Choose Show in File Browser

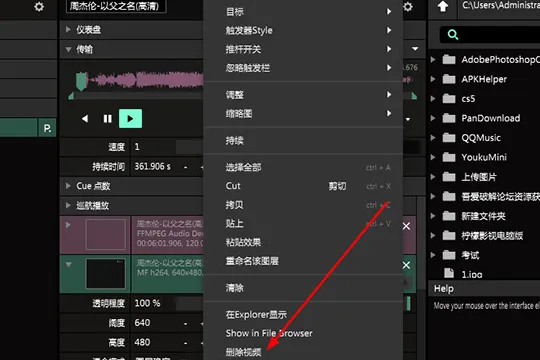point(303,333)
